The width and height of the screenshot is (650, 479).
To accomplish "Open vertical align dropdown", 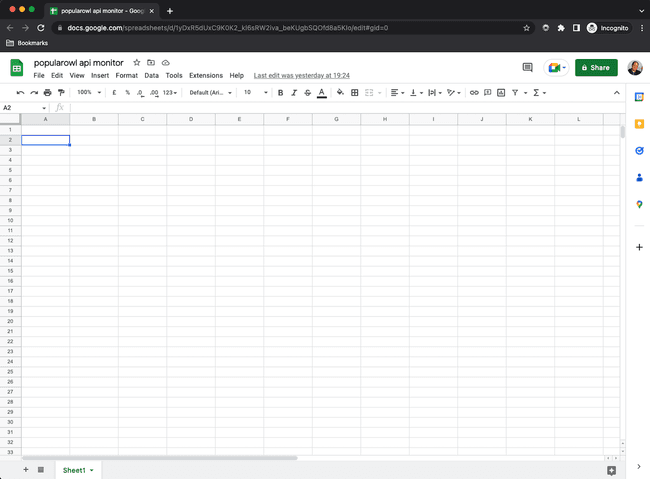I will (417, 92).
